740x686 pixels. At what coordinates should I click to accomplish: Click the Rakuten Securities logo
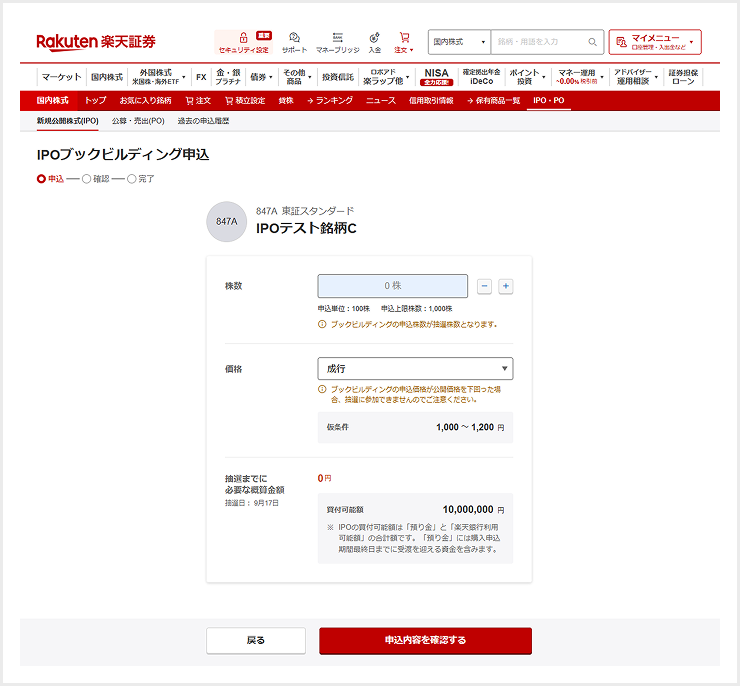pyautogui.click(x=96, y=42)
